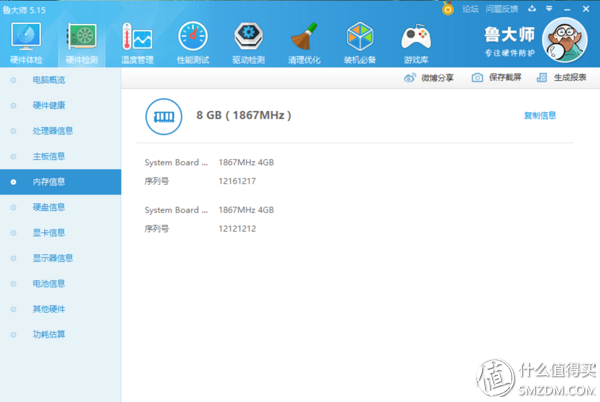
Task: Close the 鲁大师 window
Action: coord(586,9)
